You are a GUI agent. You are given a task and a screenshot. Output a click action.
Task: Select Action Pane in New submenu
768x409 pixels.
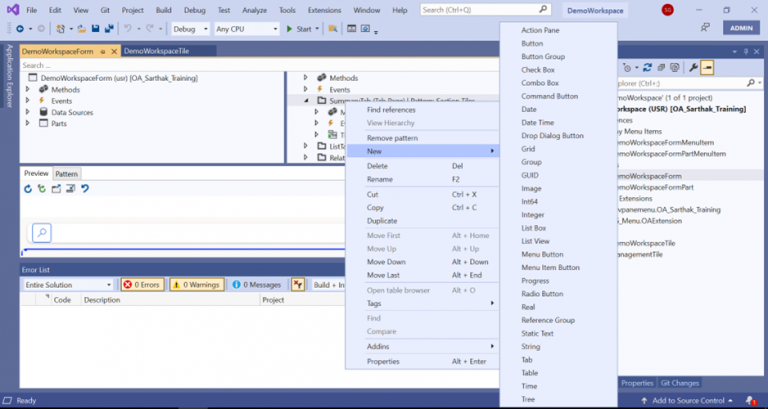[x=540, y=30]
